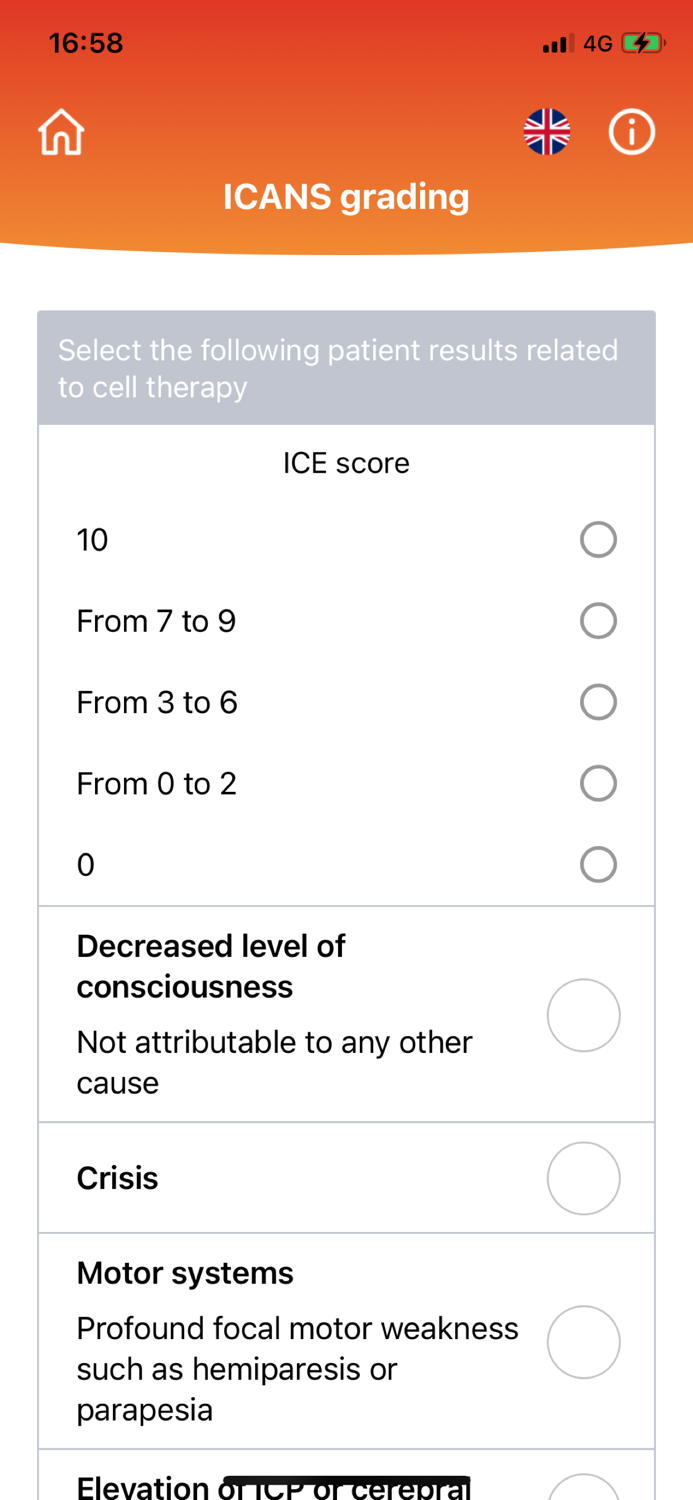Select the Motor systems symptom option

584,1341
